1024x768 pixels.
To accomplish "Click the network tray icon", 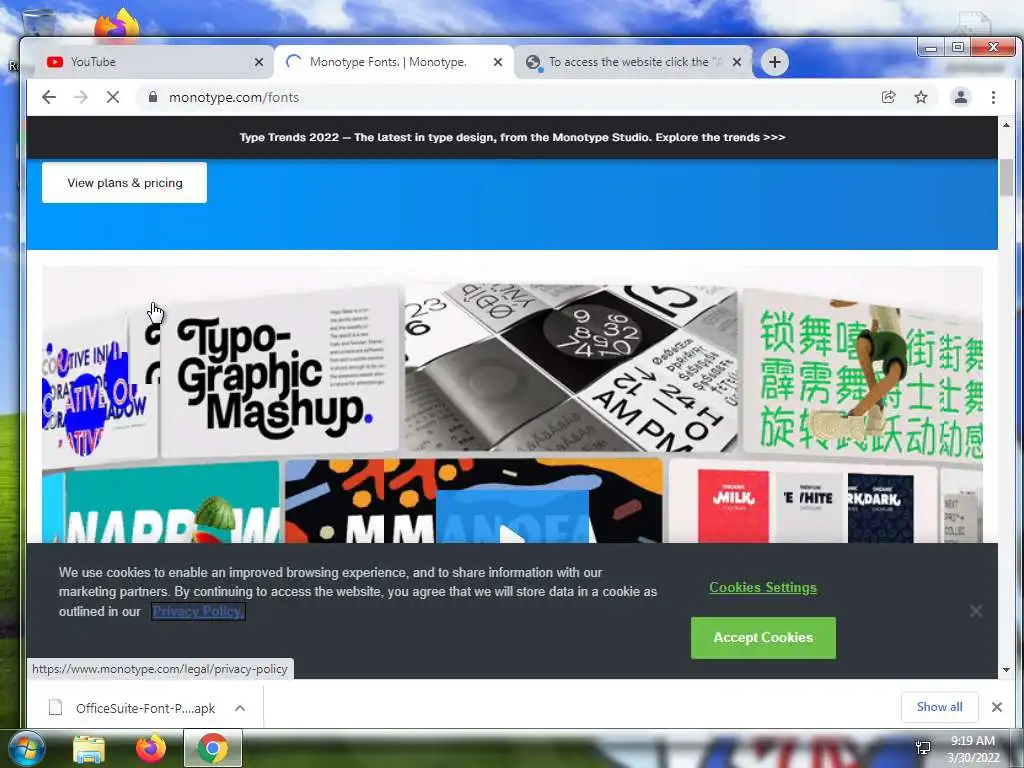I will coord(923,748).
